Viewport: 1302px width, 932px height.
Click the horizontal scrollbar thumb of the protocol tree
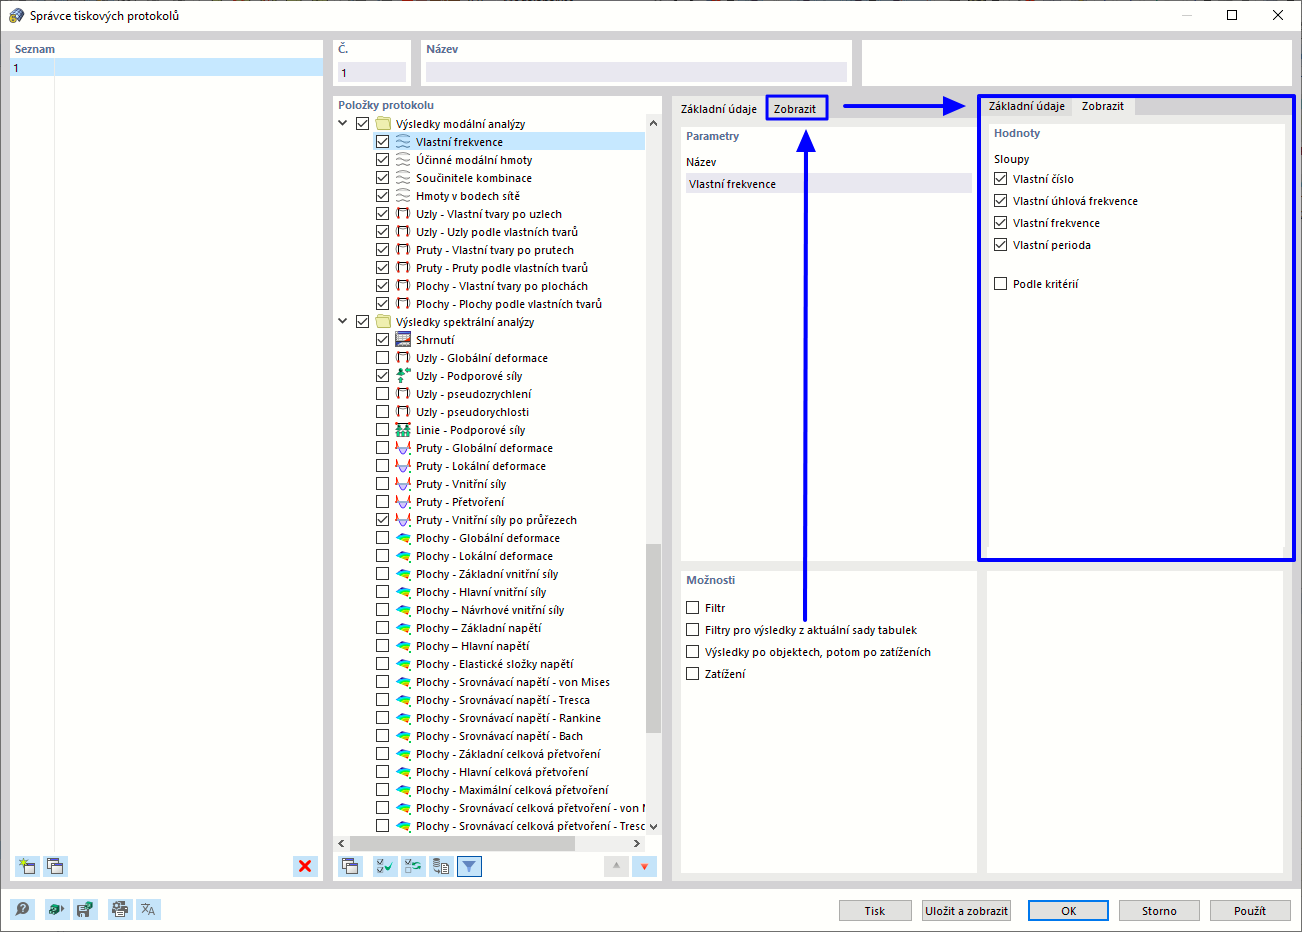(x=462, y=844)
